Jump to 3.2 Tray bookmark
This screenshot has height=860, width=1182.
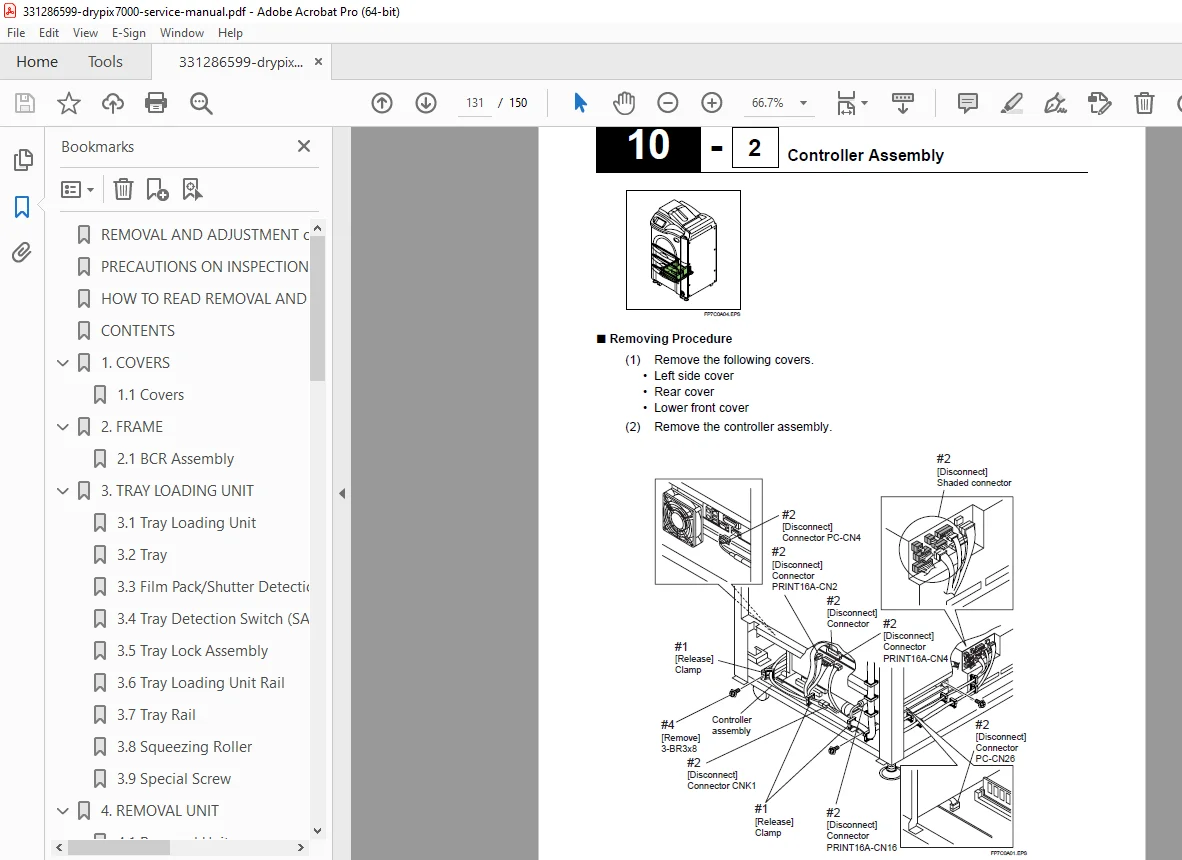click(x=142, y=555)
